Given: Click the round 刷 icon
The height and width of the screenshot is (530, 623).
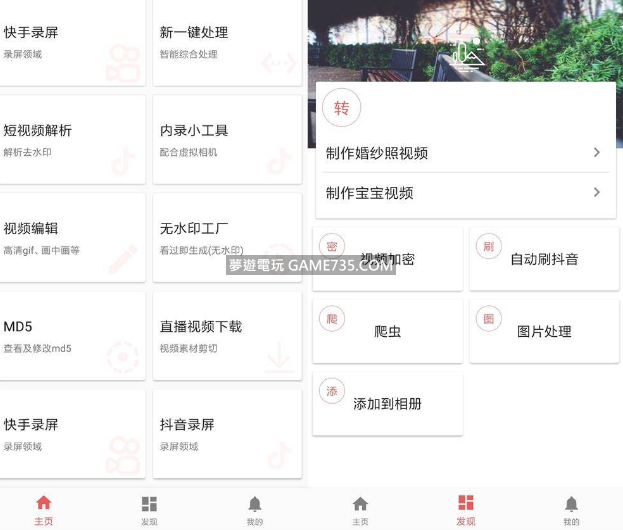Looking at the screenshot, I should click(x=489, y=246).
